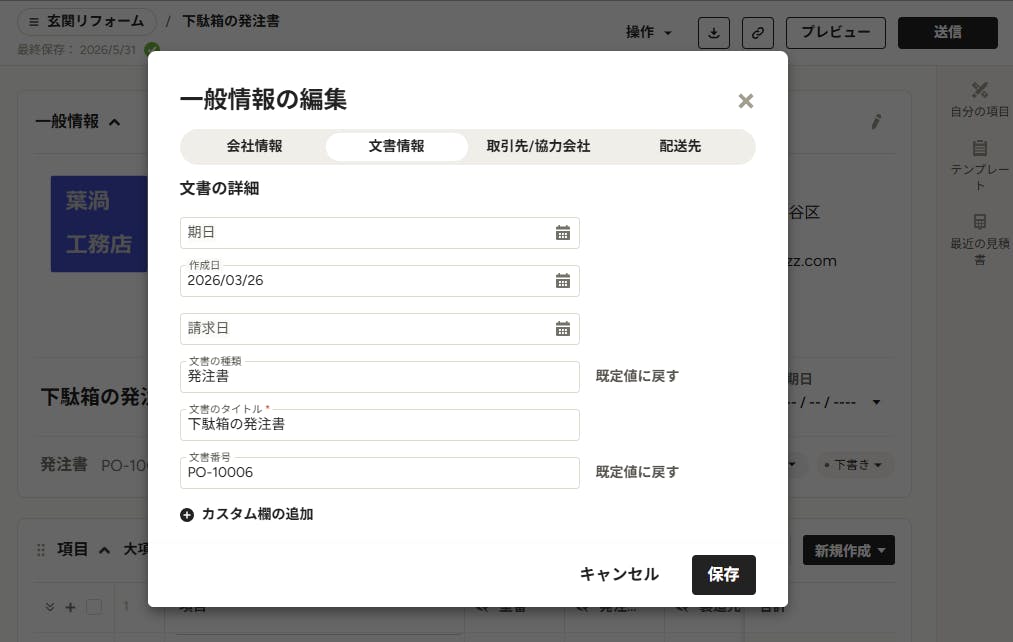Collapse the 一般情報 section
This screenshot has width=1013, height=642.
[x=115, y=122]
